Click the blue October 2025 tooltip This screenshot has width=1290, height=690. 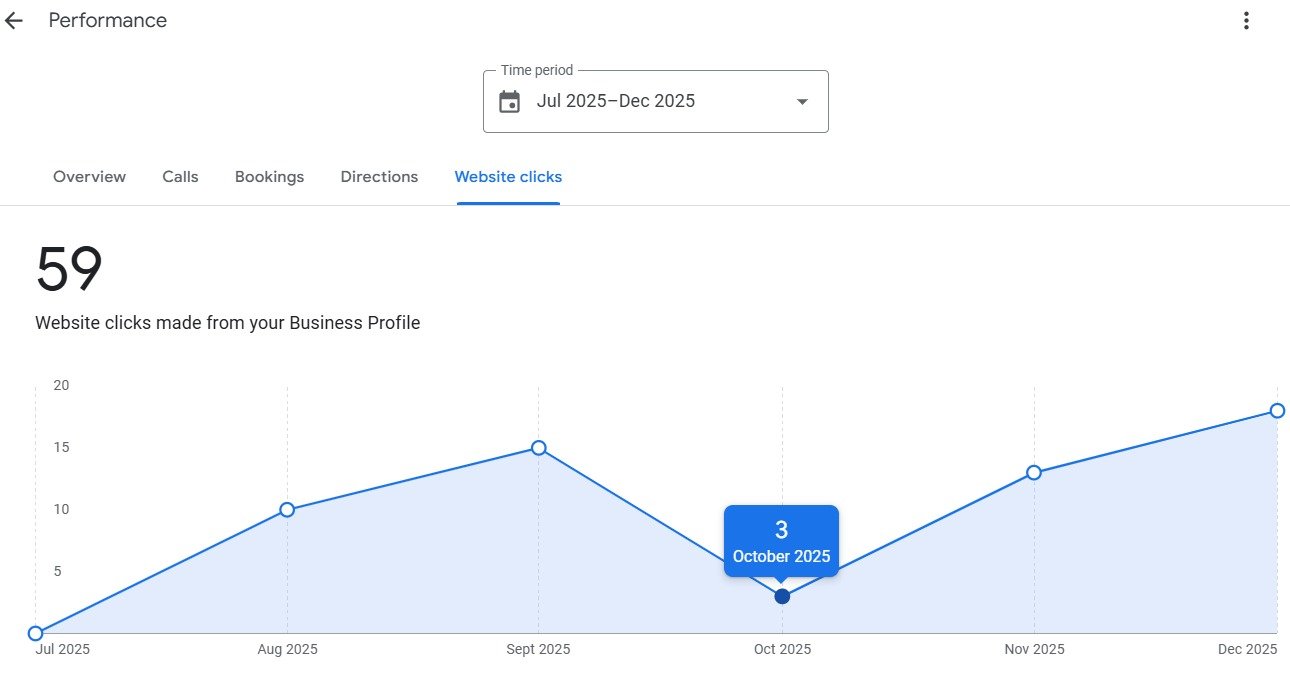point(781,541)
